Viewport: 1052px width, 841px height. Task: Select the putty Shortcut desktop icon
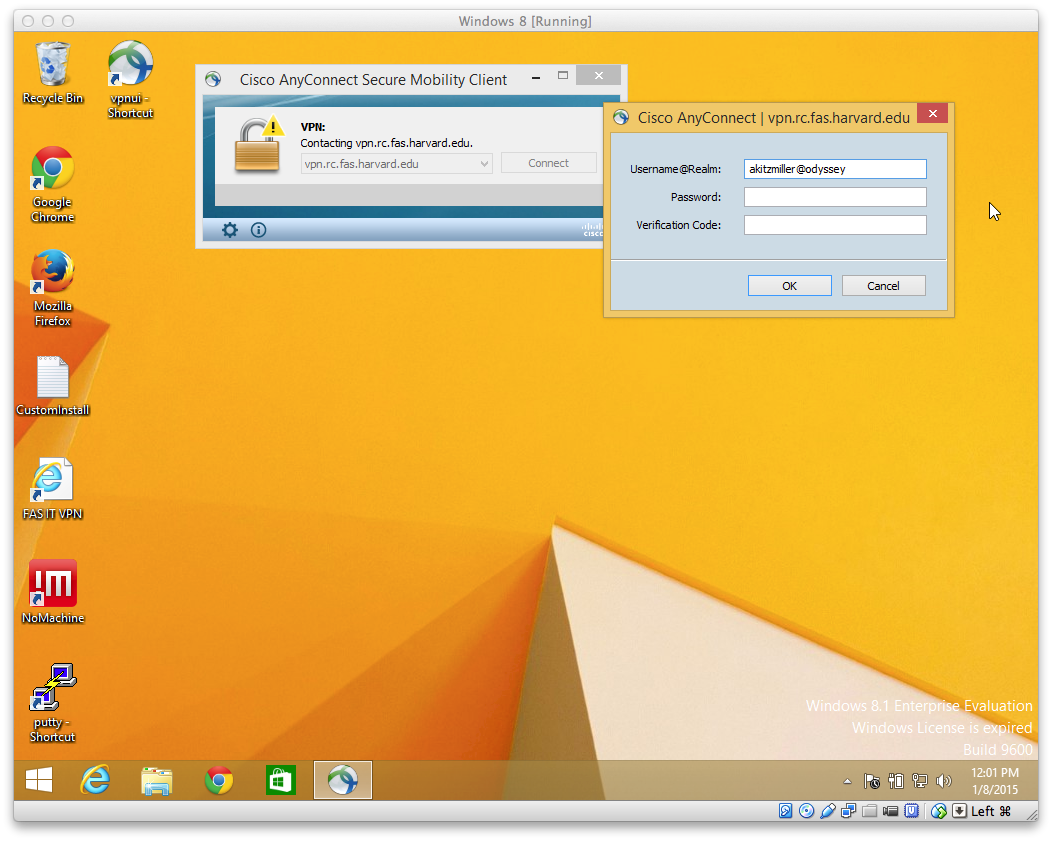[52, 702]
